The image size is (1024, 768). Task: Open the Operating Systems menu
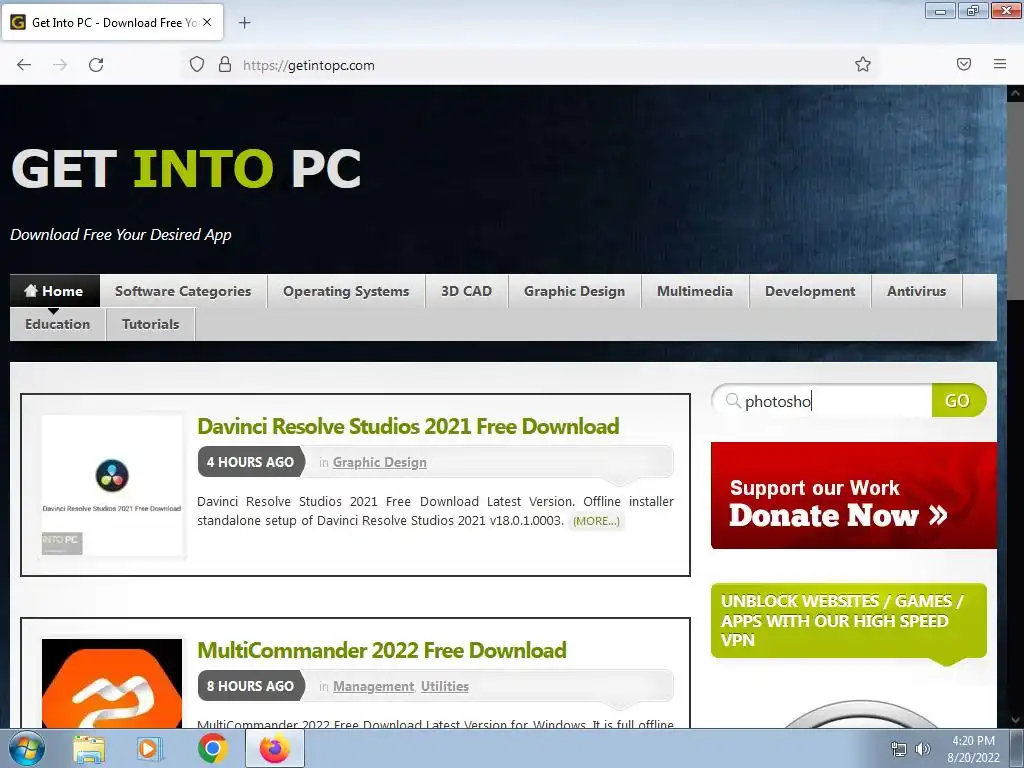click(346, 291)
